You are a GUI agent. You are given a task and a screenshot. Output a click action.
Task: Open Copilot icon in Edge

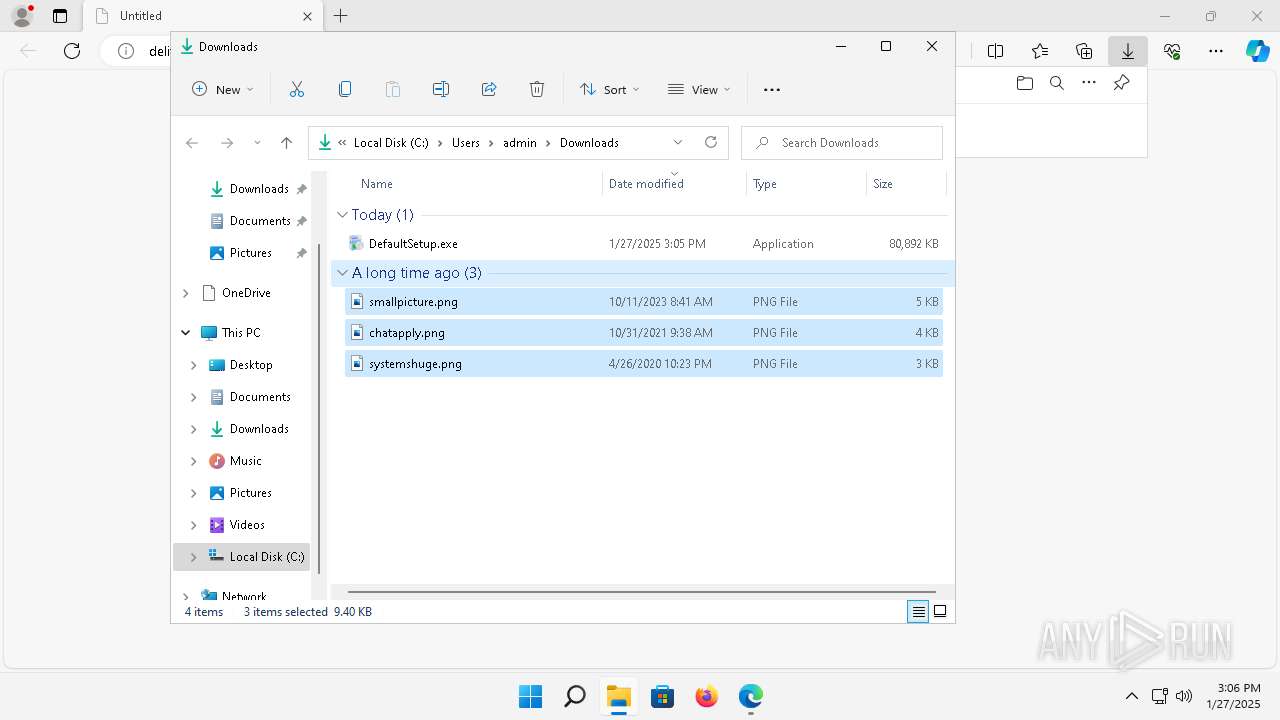1258,51
